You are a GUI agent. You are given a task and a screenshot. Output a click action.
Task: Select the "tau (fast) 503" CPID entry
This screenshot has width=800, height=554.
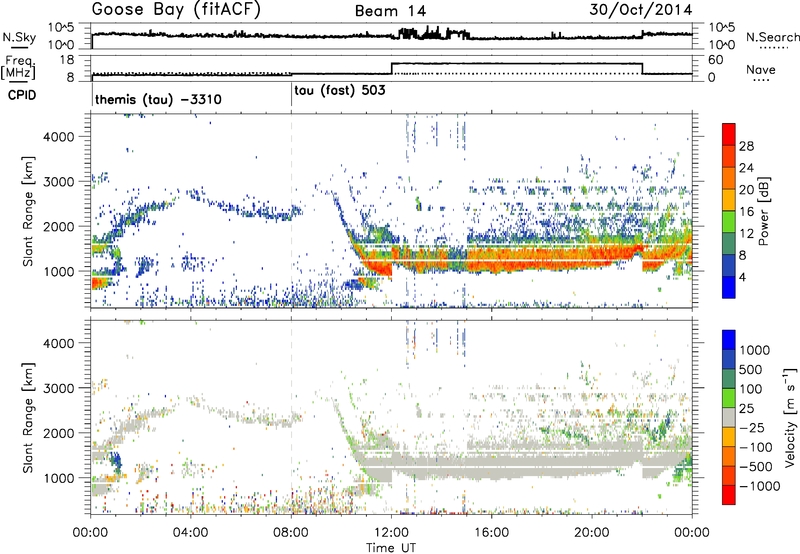(340, 91)
